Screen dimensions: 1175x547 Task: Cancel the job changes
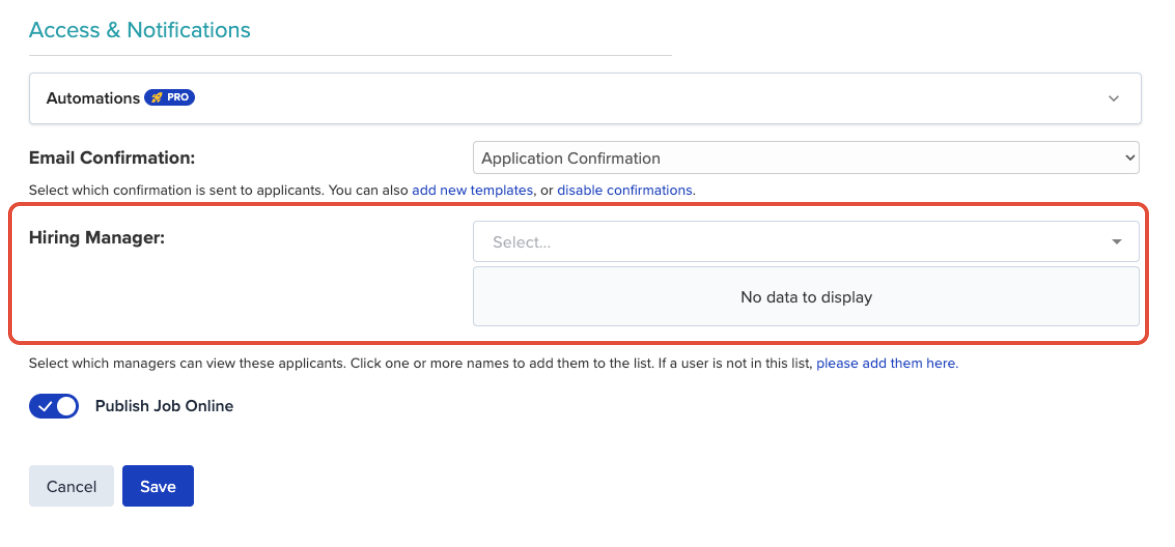(71, 486)
